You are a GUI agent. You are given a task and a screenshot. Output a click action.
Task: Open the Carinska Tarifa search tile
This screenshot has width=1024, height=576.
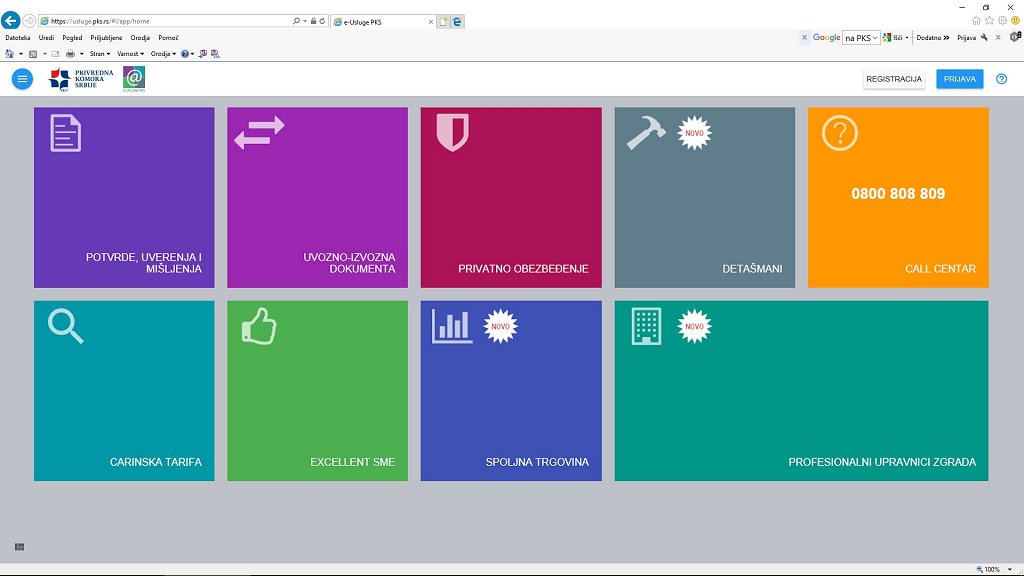124,391
